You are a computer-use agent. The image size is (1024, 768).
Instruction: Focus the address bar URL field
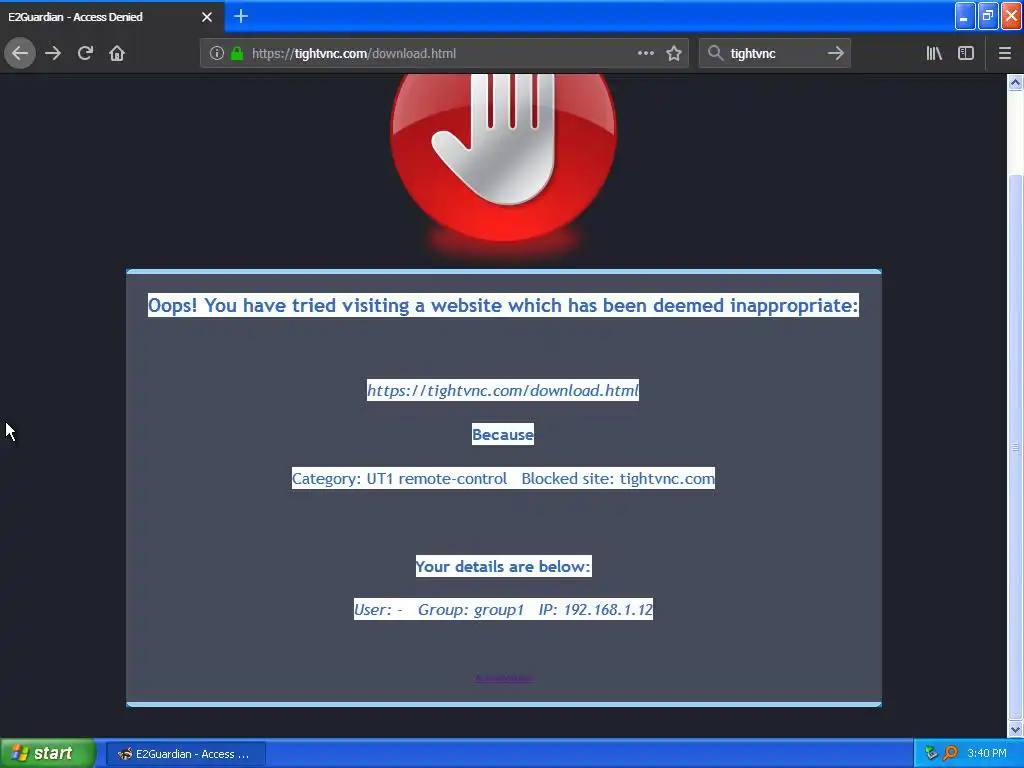pos(444,54)
